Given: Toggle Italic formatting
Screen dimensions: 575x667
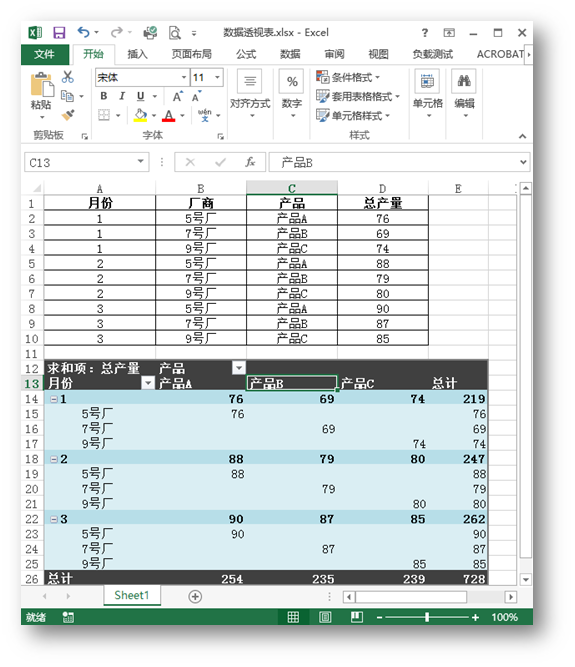Looking at the screenshot, I should point(122,96).
